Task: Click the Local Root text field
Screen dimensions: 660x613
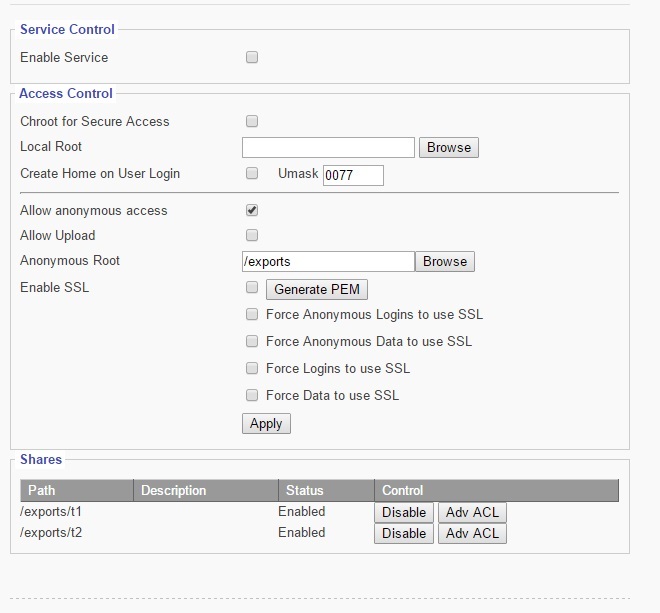Action: (328, 148)
